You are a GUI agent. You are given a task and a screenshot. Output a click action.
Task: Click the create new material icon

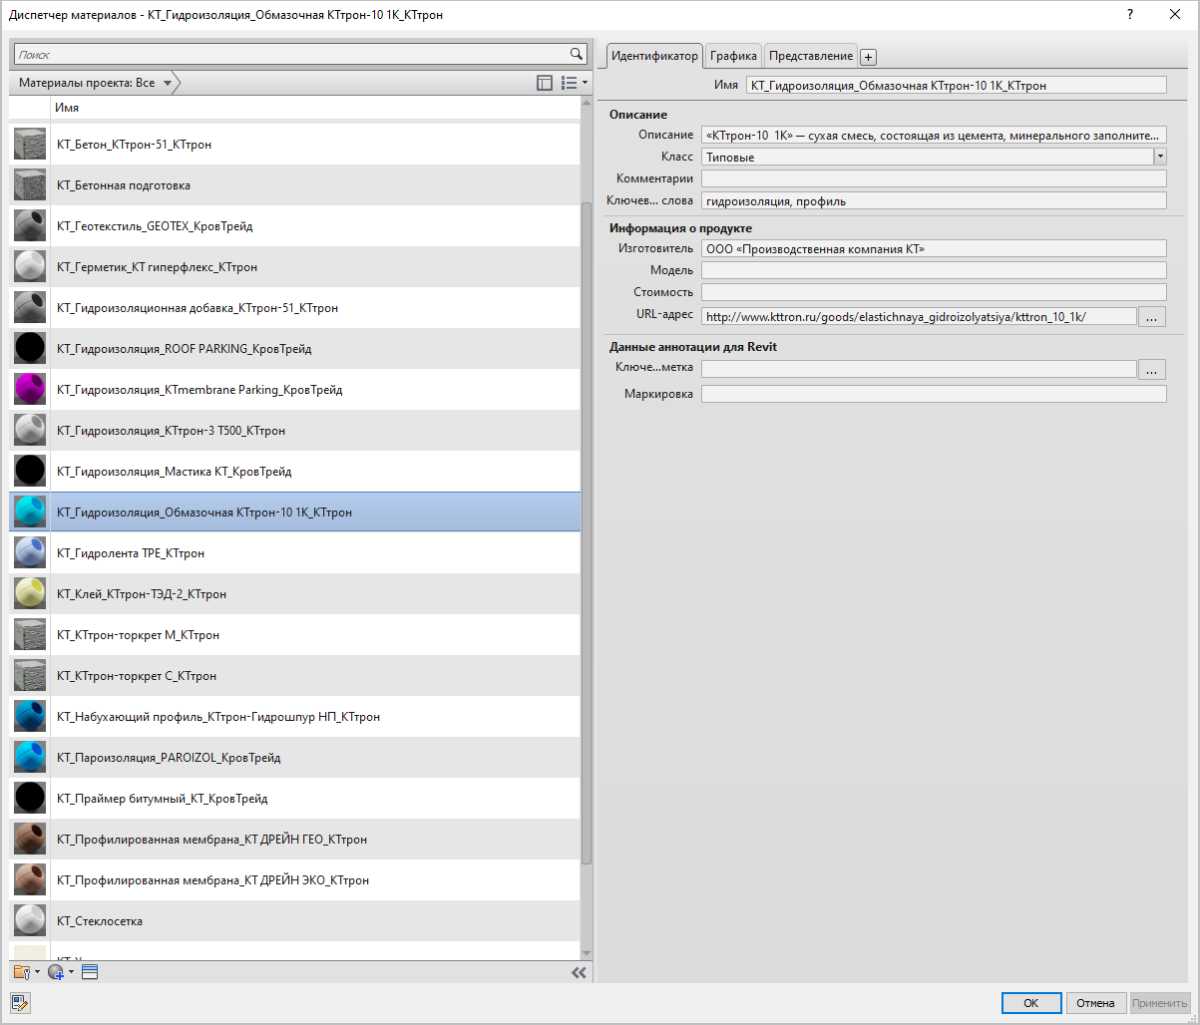coord(56,972)
